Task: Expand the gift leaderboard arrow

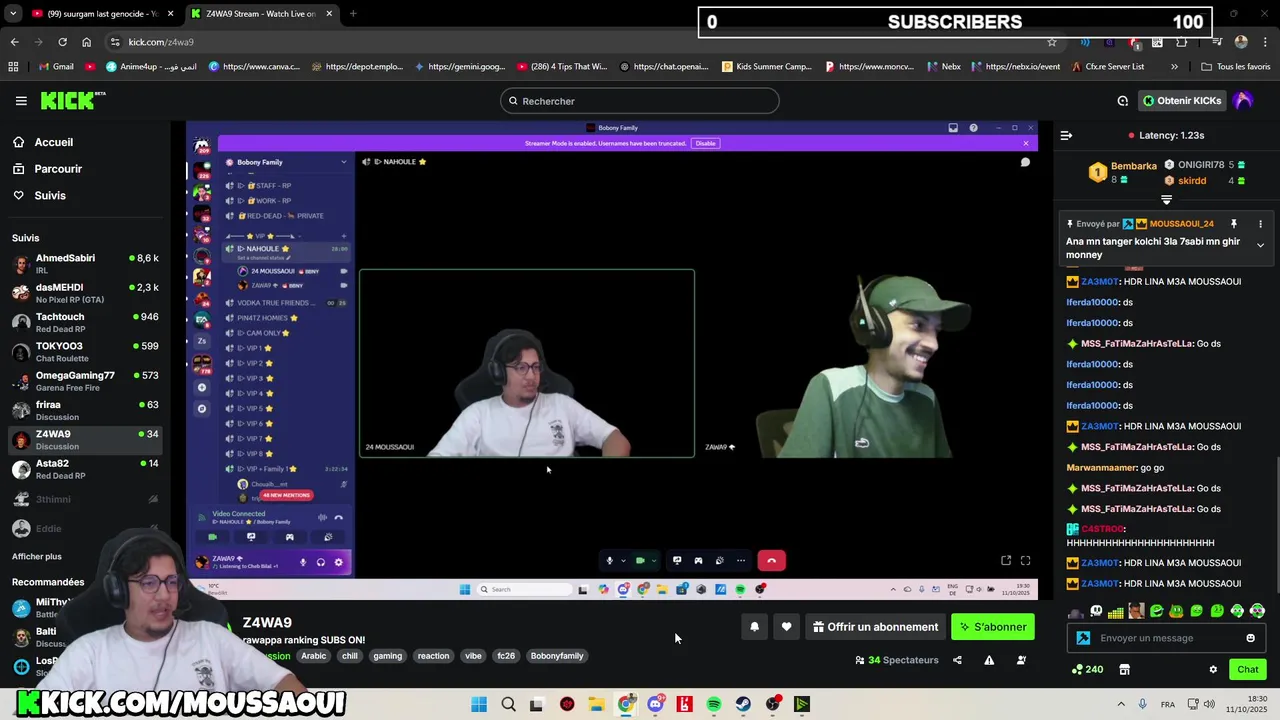Action: point(1166,200)
